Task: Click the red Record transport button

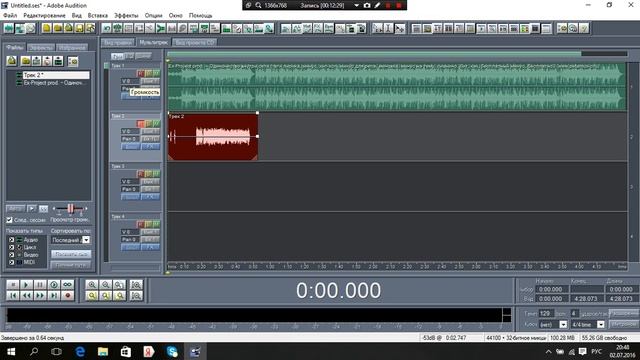Action: click(x=68, y=296)
